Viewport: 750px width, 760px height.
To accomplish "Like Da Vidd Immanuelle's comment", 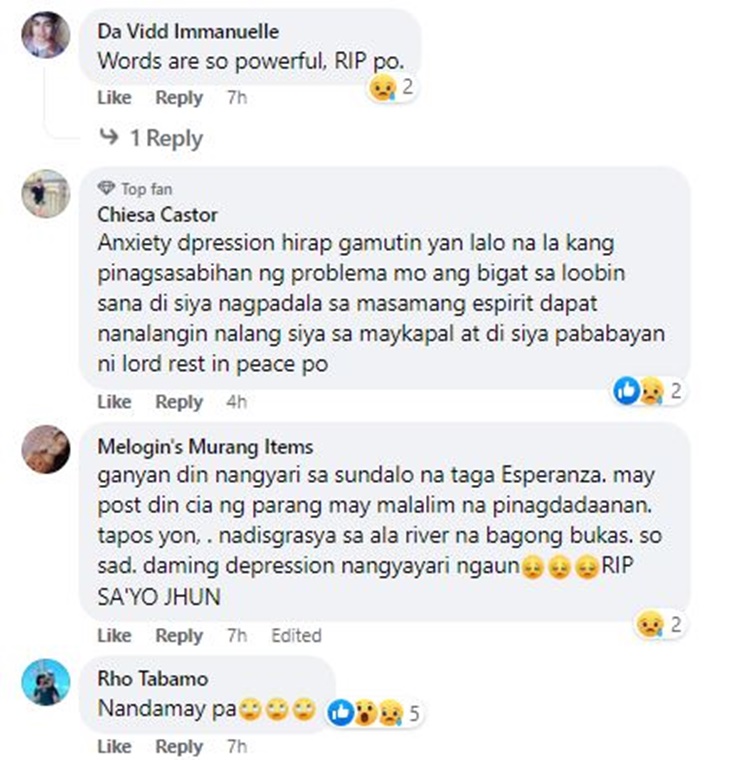I will pyautogui.click(x=114, y=97).
